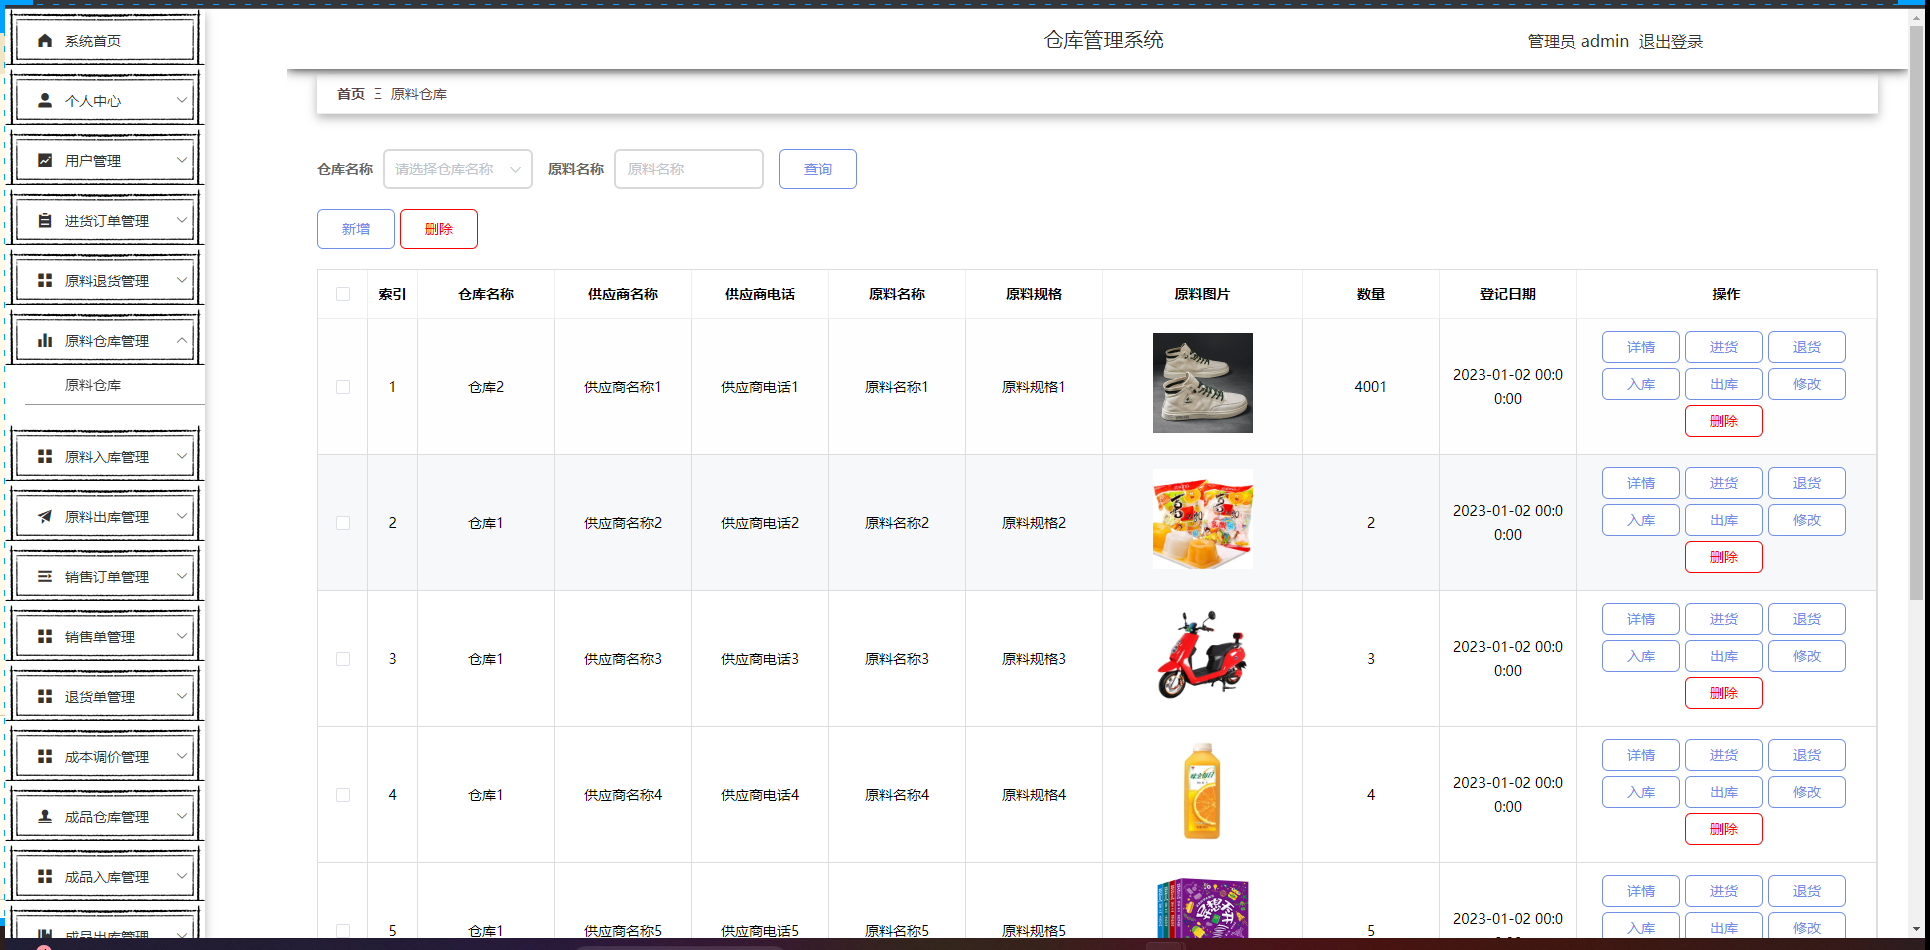Toggle the select-all checkbox in table header

pyautogui.click(x=343, y=294)
